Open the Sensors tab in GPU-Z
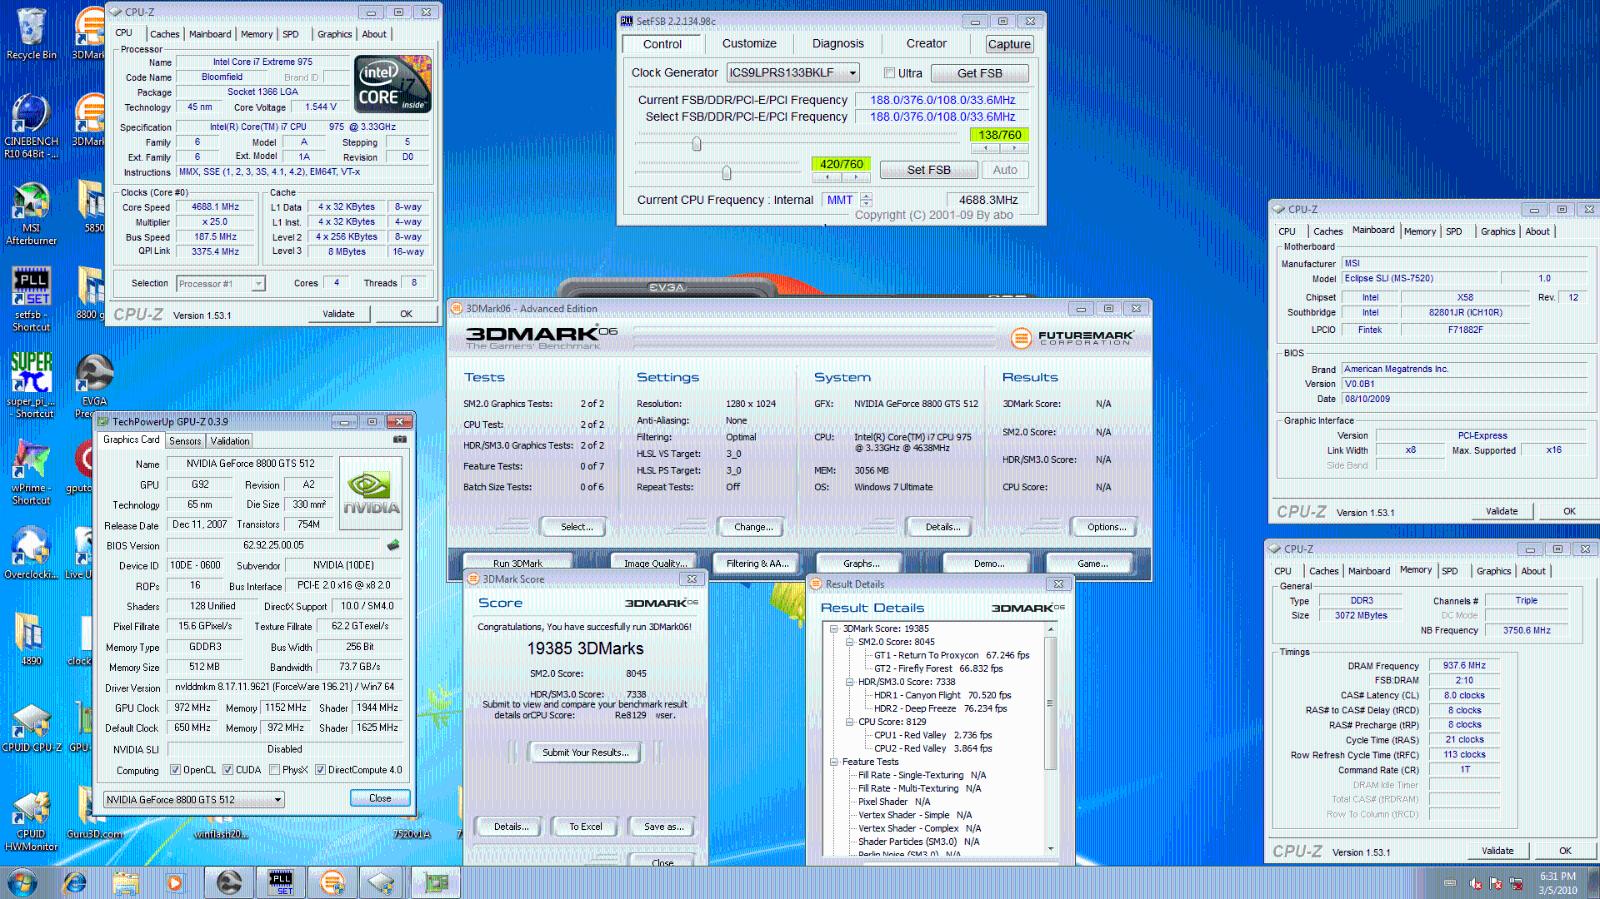This screenshot has height=899, width=1600. click(x=185, y=441)
